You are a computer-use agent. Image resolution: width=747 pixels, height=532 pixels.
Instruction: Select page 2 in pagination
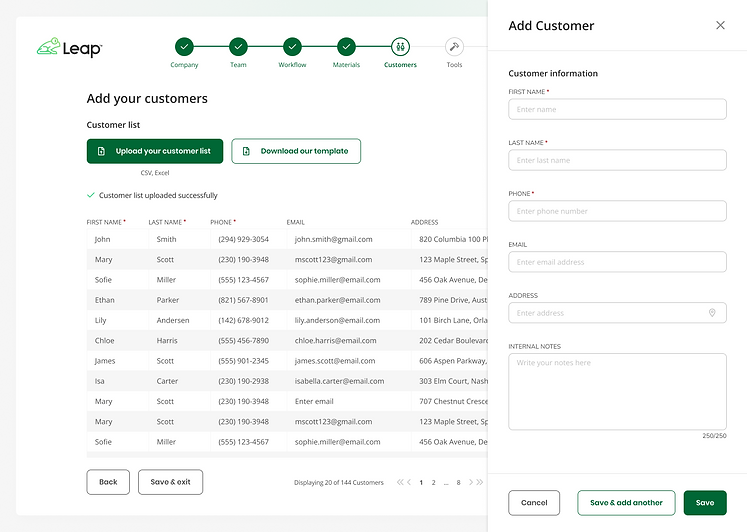point(434,482)
